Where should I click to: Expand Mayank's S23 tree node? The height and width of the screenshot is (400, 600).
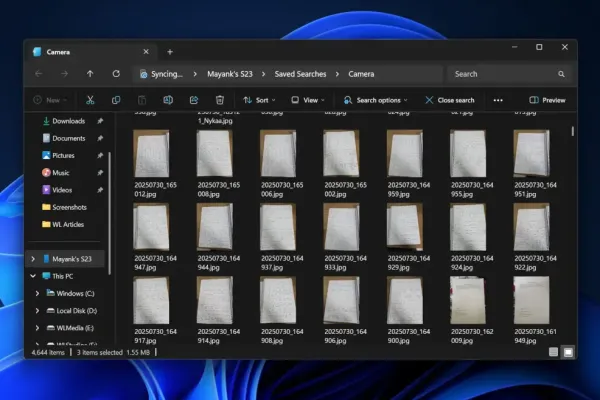pyautogui.click(x=33, y=259)
